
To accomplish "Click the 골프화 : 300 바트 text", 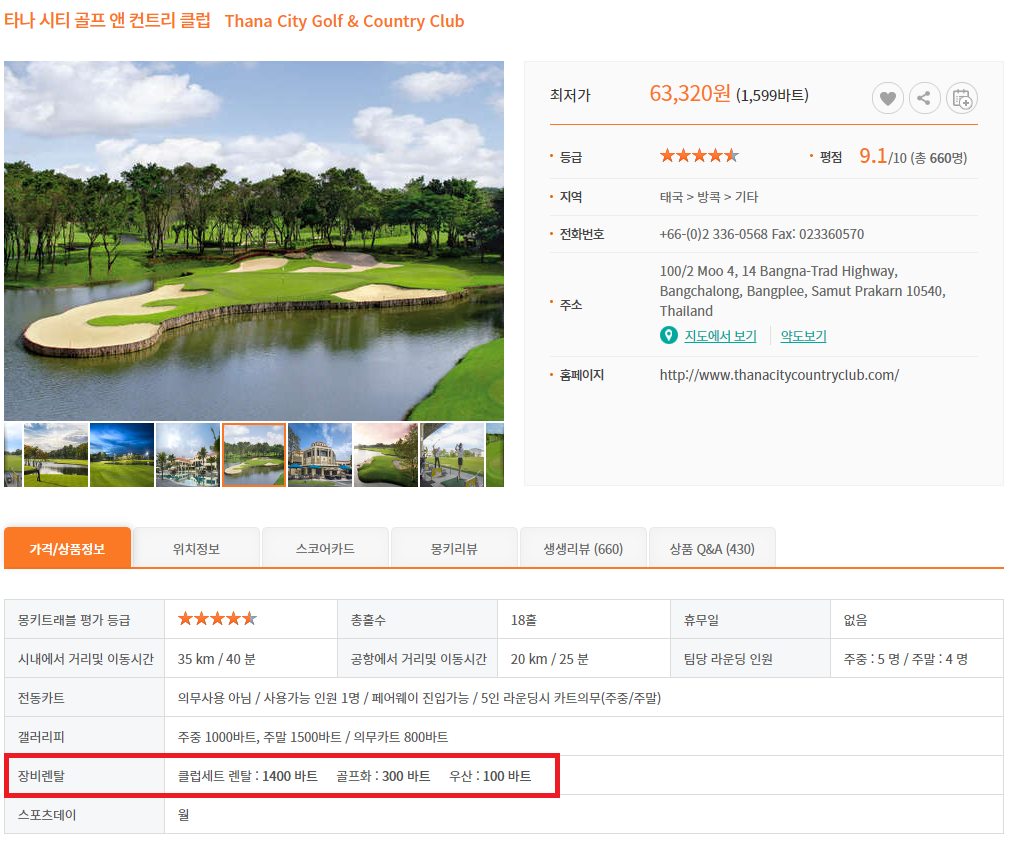I will pos(383,776).
